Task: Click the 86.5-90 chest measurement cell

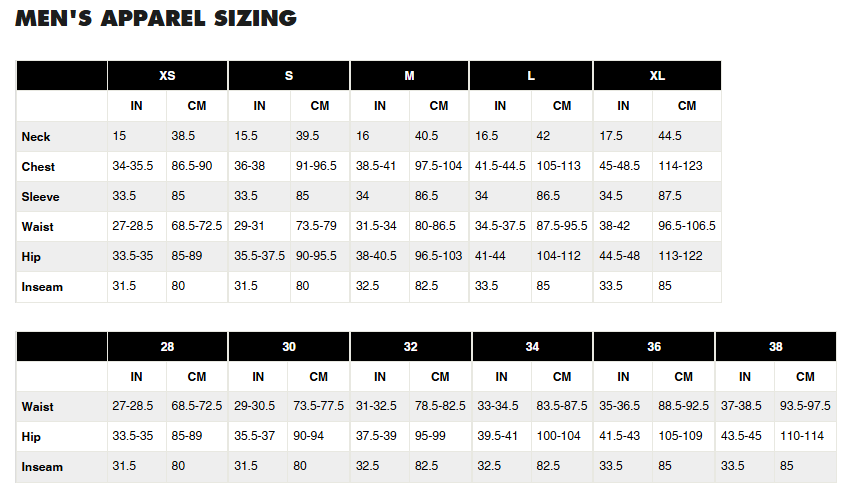Action: (x=191, y=167)
